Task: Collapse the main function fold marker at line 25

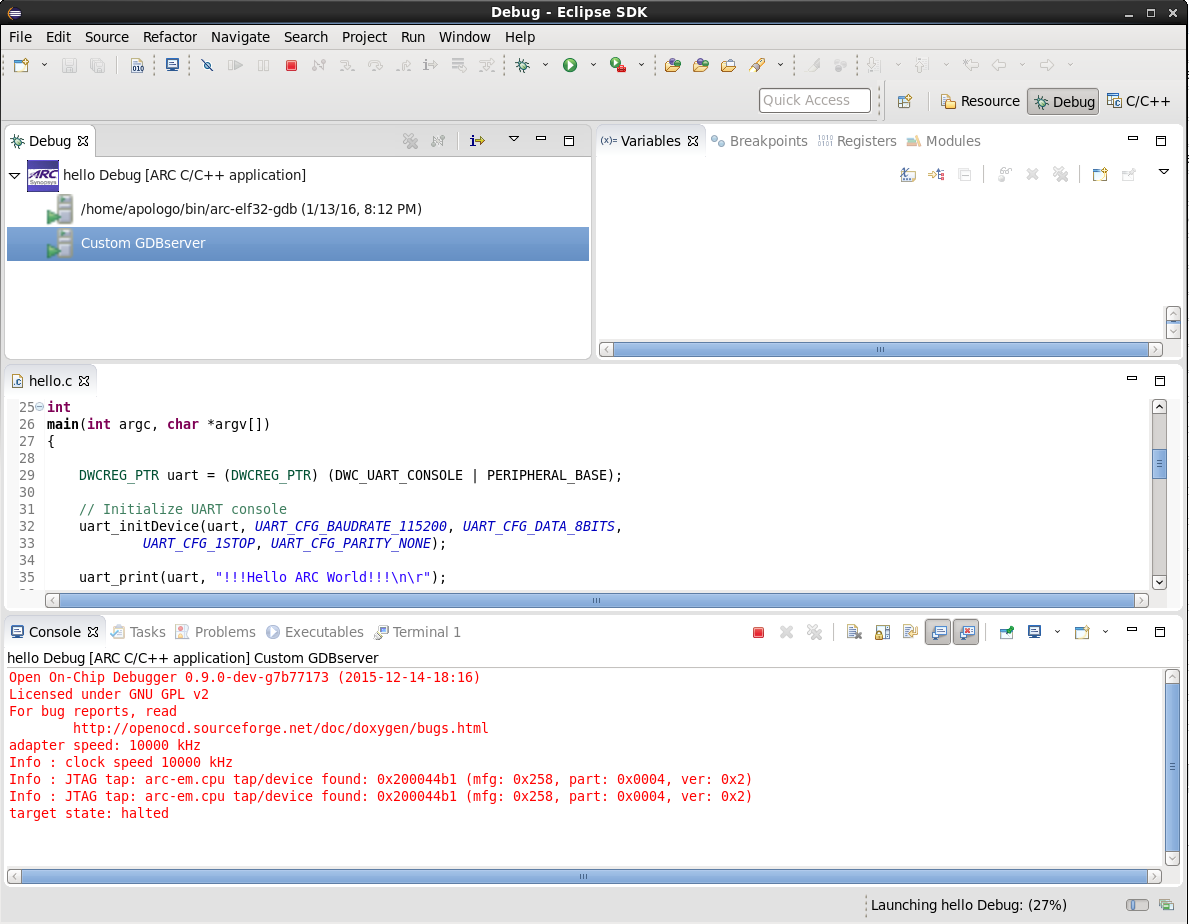Action: click(x=39, y=407)
